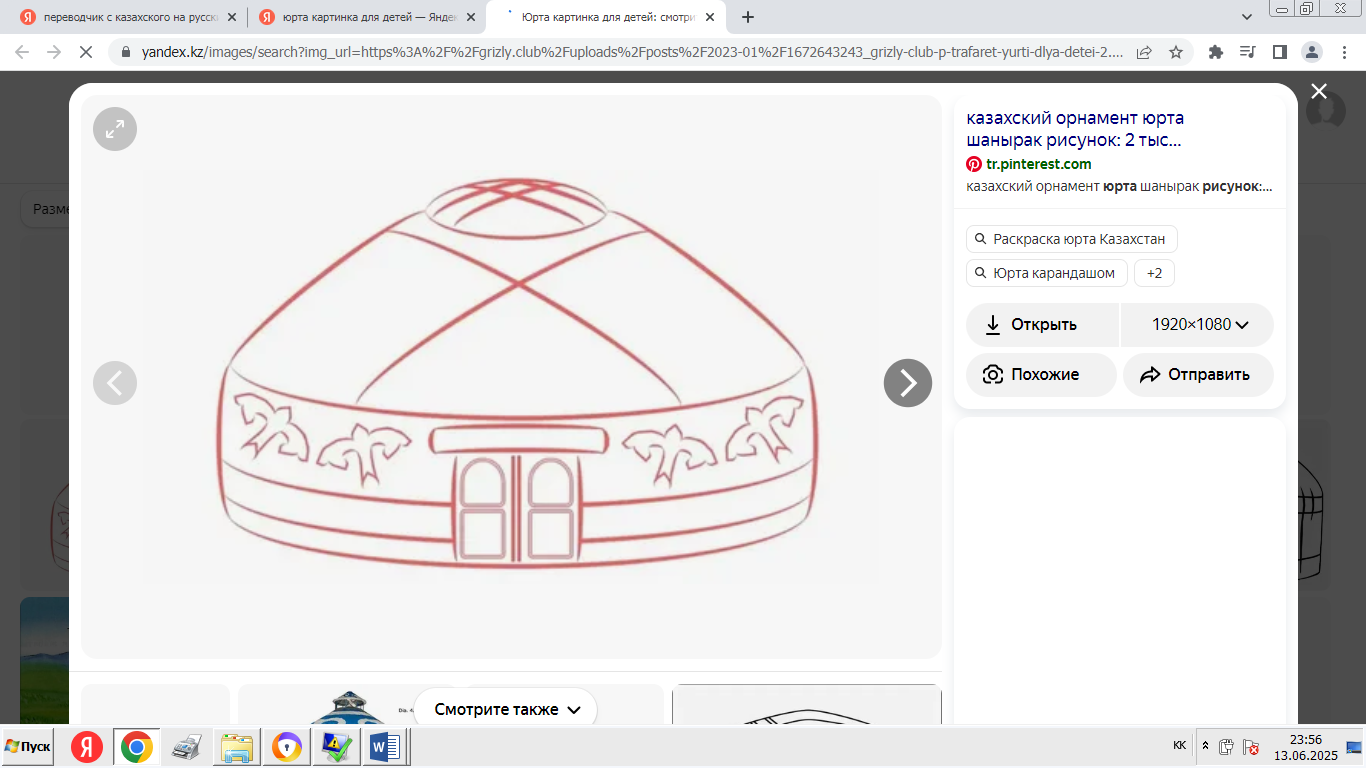1366x768 pixels.
Task: View site security lock information
Action: 126,52
